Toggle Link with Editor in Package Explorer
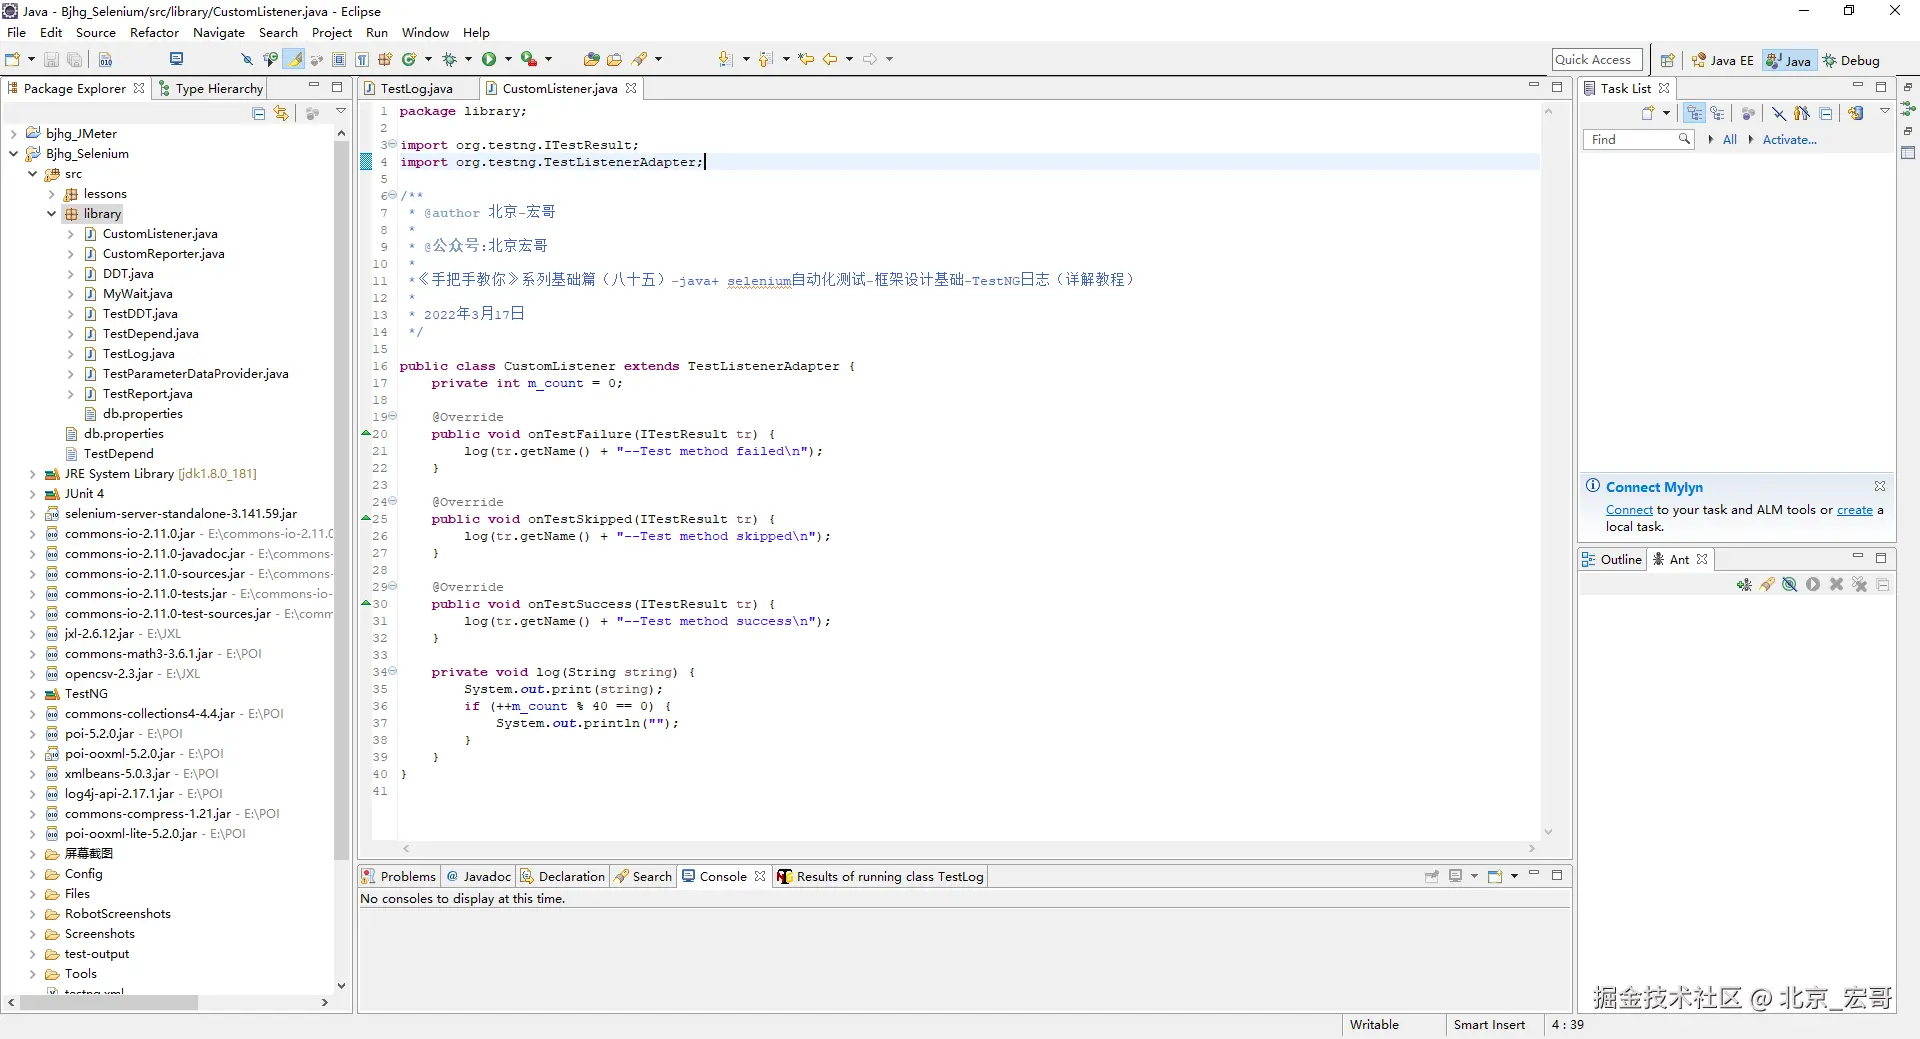 tap(281, 113)
